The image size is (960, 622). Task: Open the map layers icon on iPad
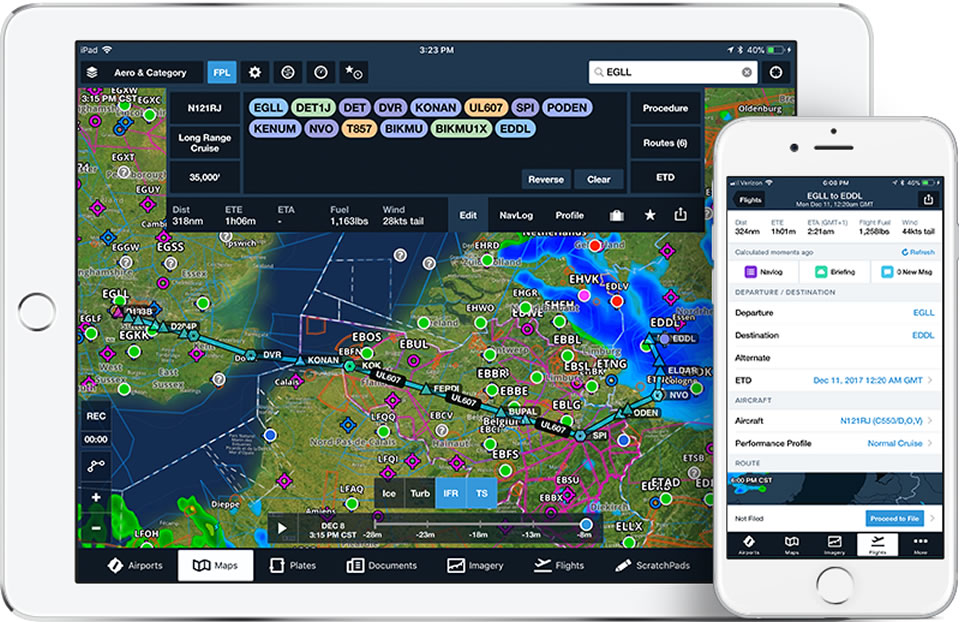92,72
